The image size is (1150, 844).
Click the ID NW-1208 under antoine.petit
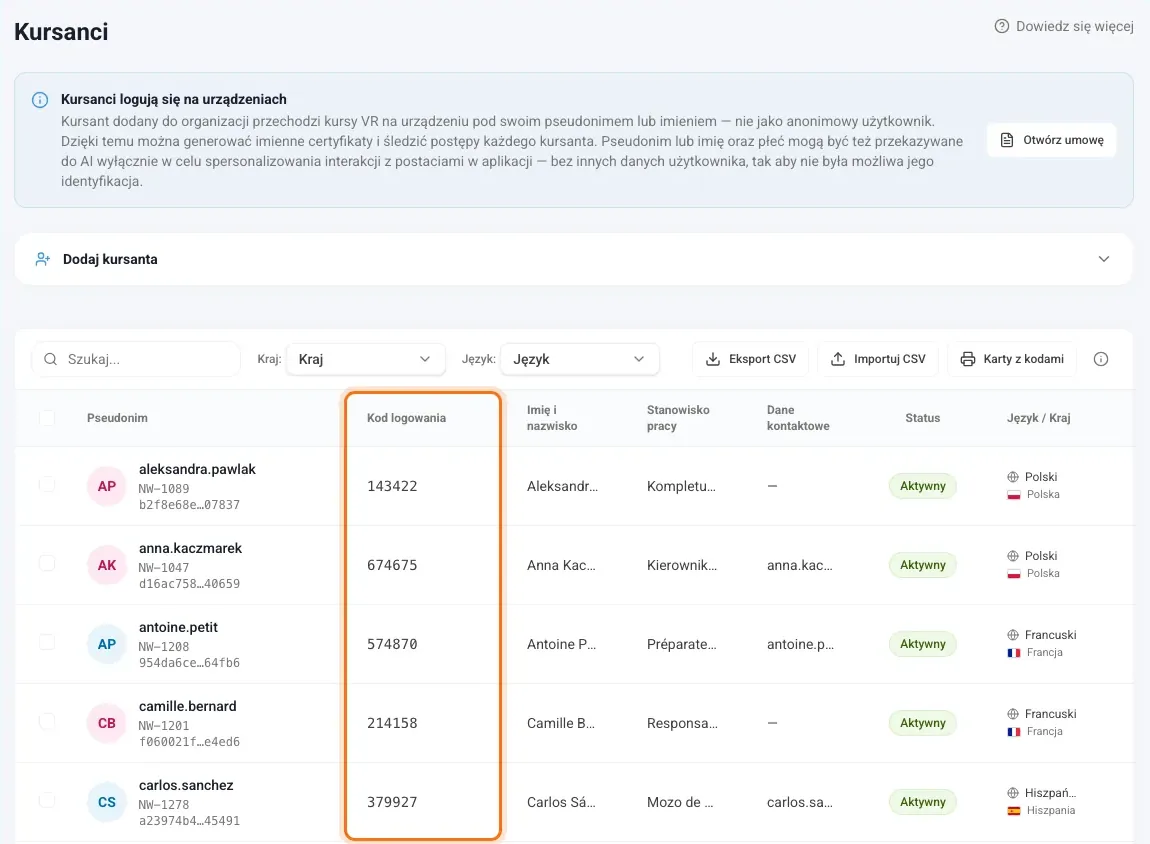(164, 647)
